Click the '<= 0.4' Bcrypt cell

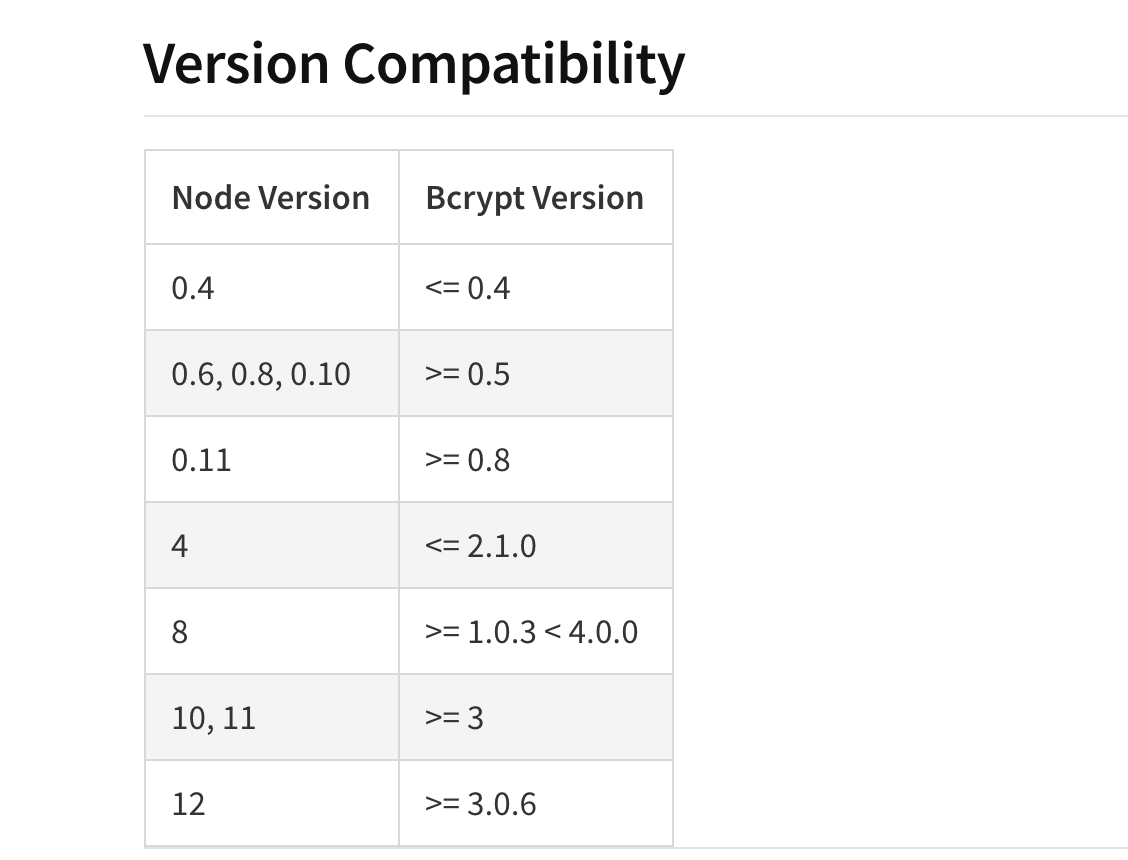pyautogui.click(x=467, y=288)
